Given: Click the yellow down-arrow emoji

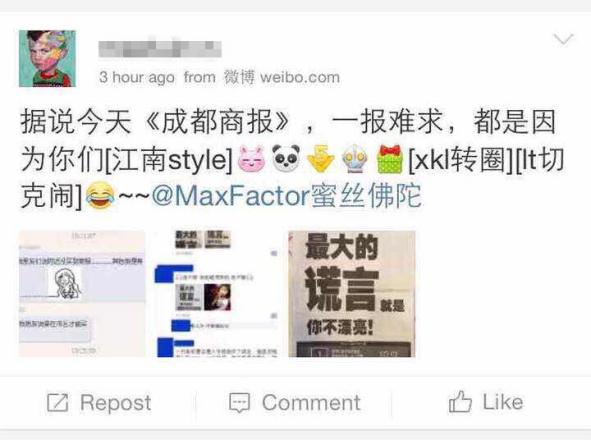Looking at the screenshot, I should [320, 159].
